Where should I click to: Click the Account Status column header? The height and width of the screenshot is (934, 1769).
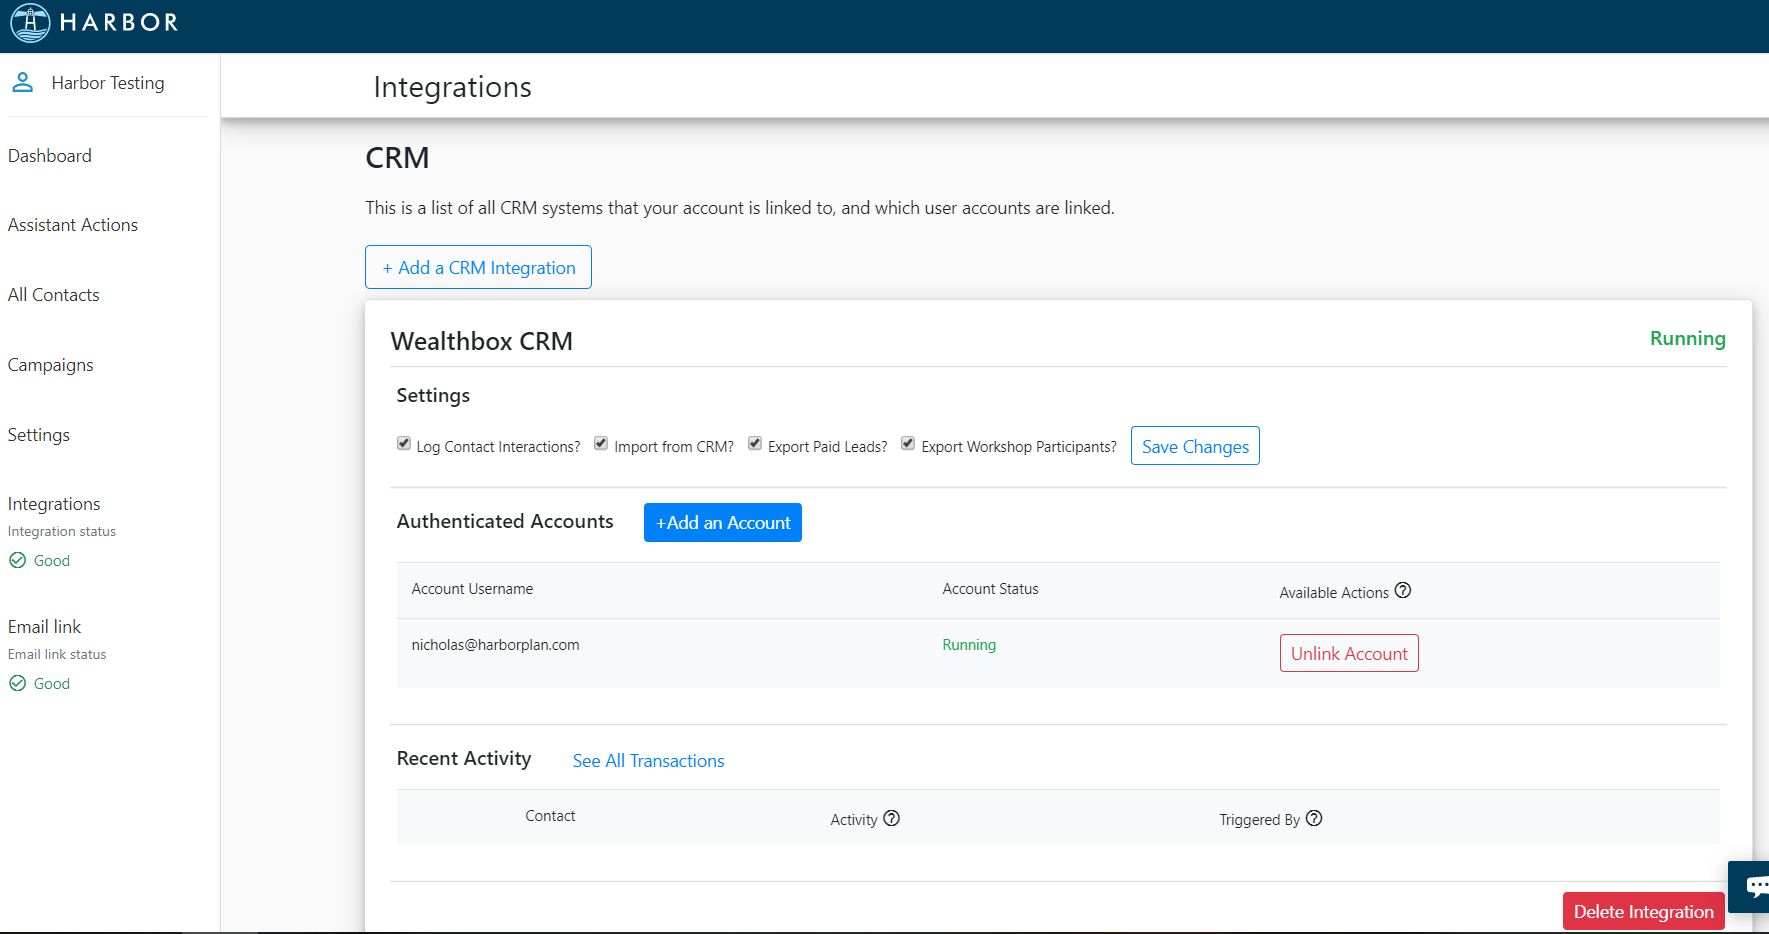coord(991,589)
